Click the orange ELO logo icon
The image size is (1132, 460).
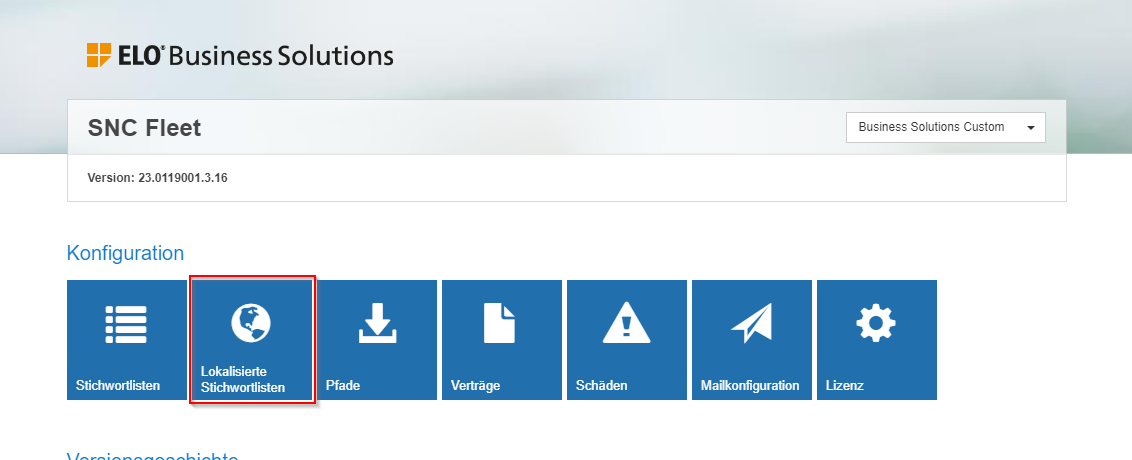coord(99,55)
